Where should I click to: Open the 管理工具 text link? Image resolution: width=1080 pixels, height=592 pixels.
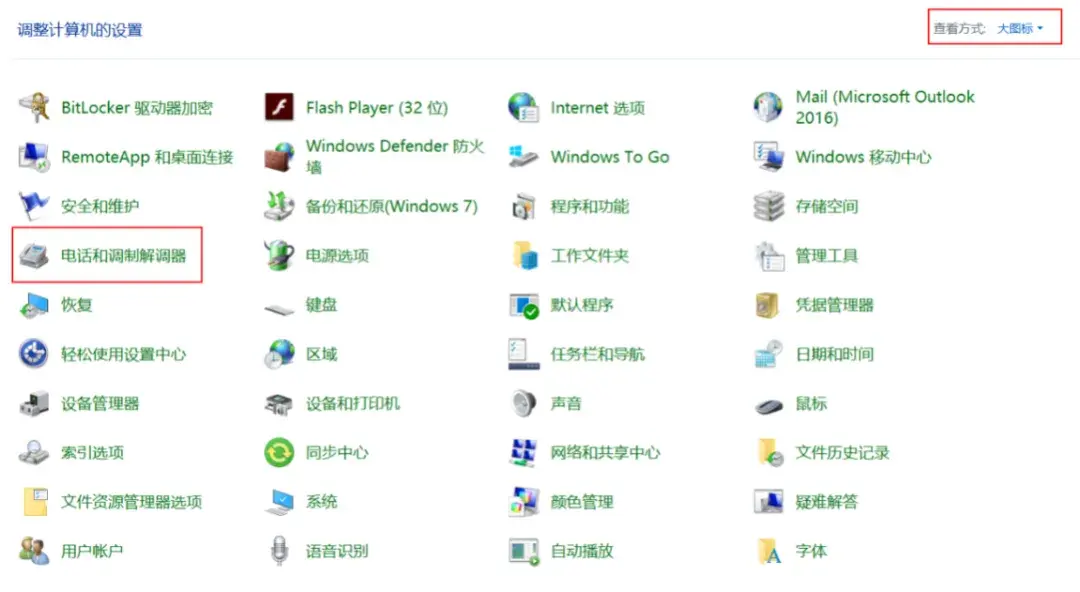click(827, 256)
